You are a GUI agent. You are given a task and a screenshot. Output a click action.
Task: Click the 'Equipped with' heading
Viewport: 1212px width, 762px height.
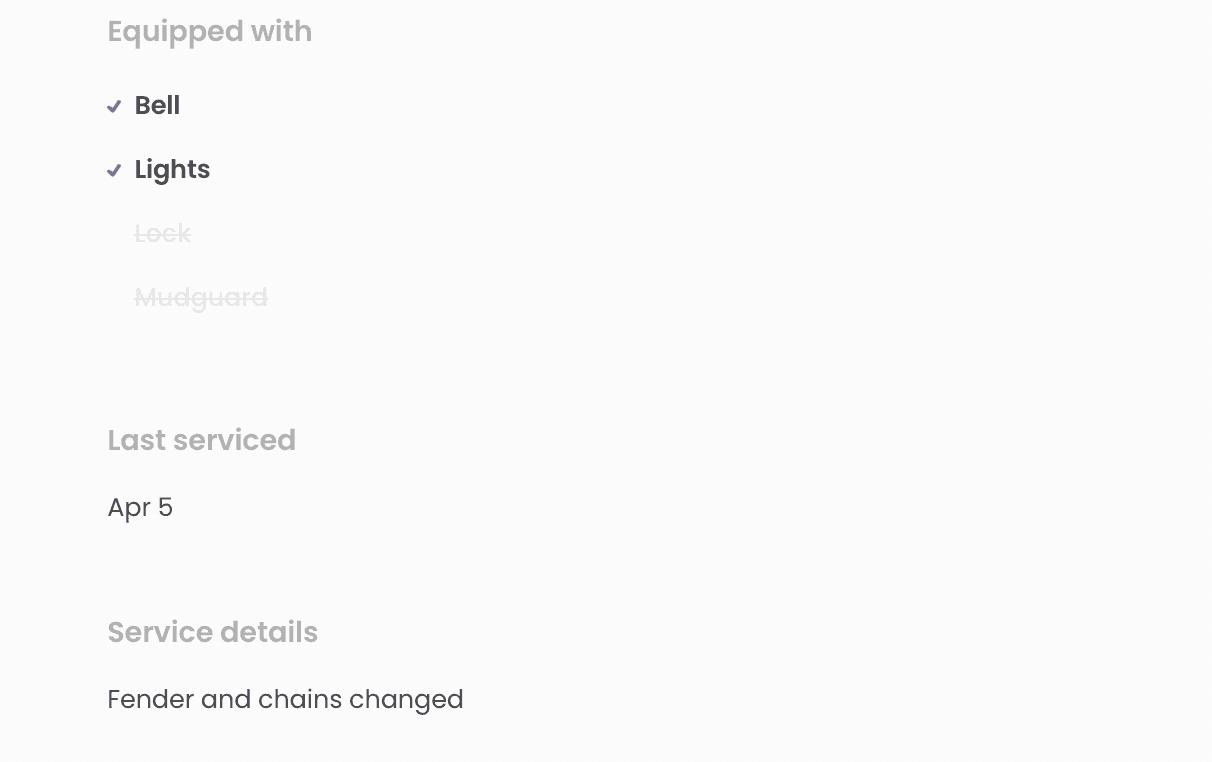click(209, 31)
